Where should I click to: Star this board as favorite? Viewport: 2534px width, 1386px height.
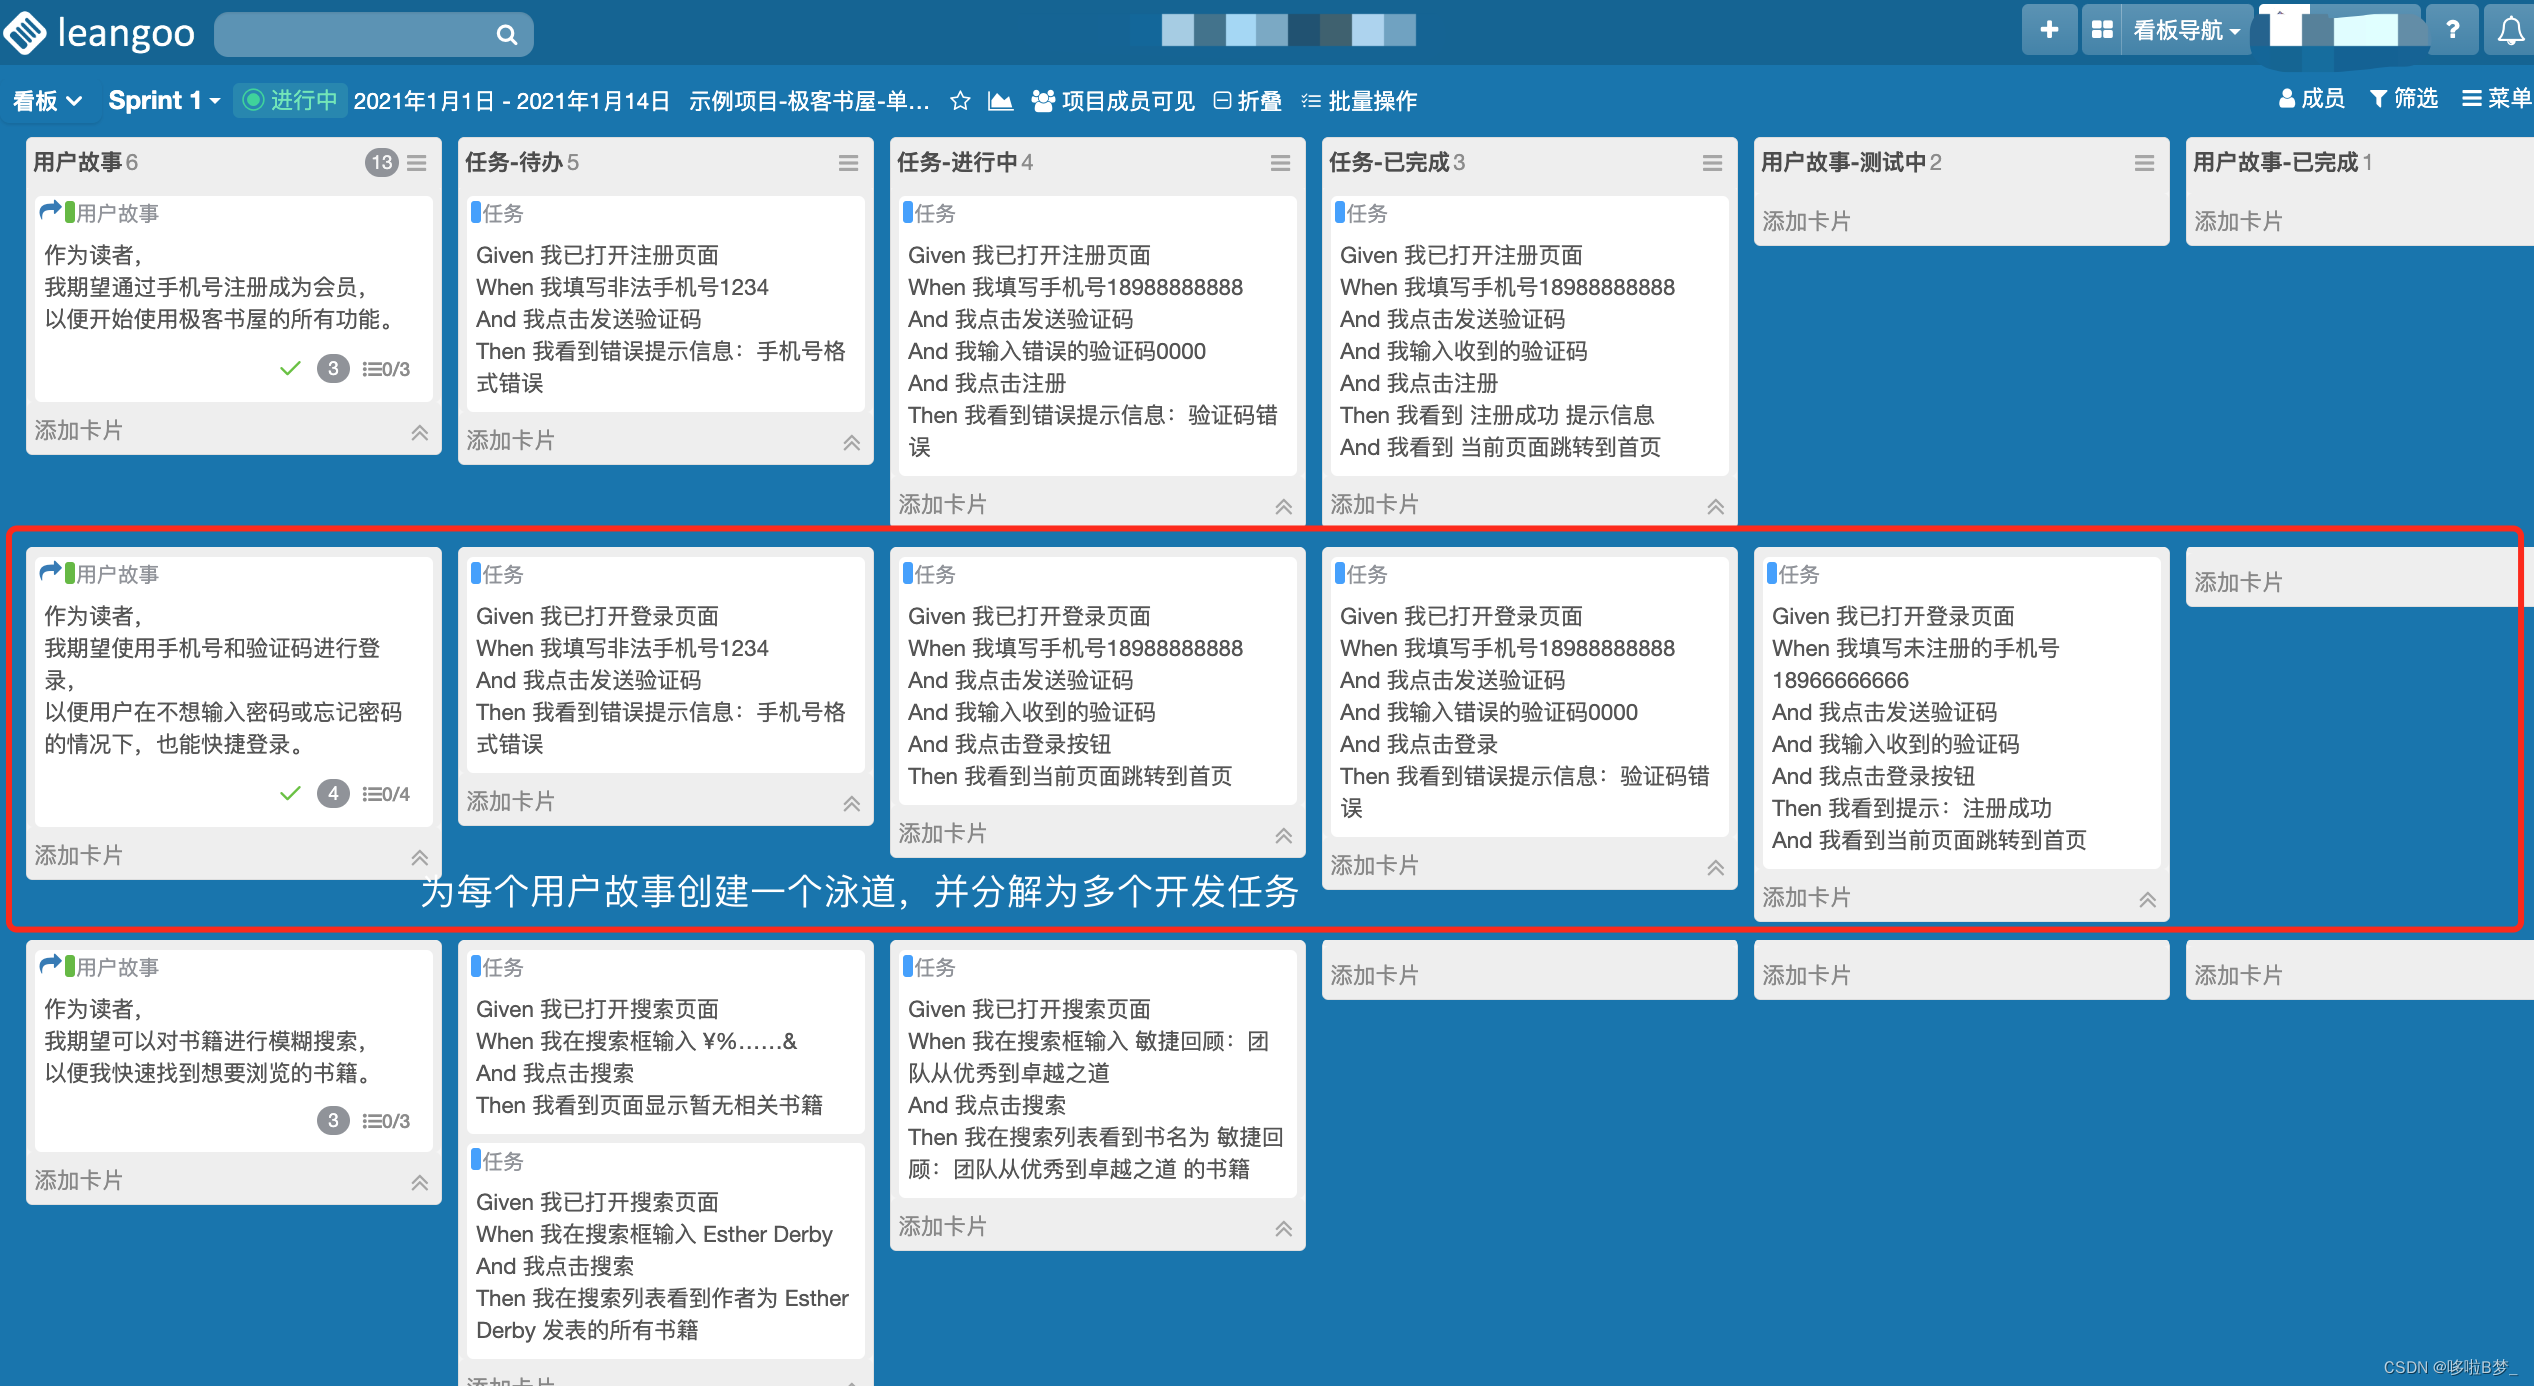point(960,101)
